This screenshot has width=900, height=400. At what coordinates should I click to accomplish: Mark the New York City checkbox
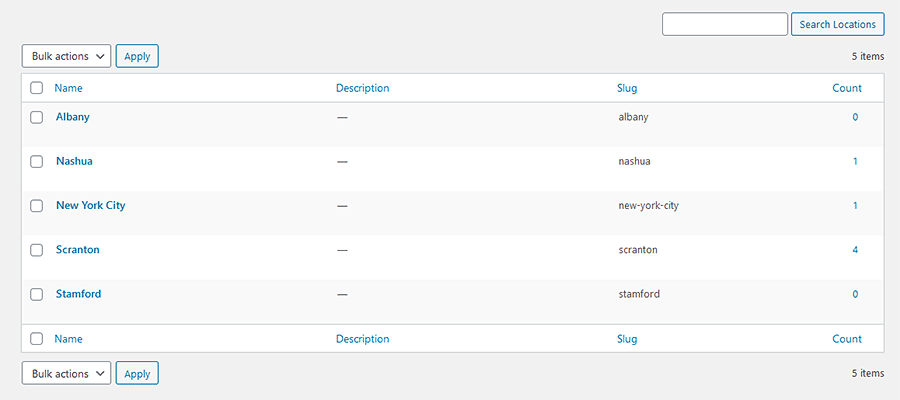36,205
